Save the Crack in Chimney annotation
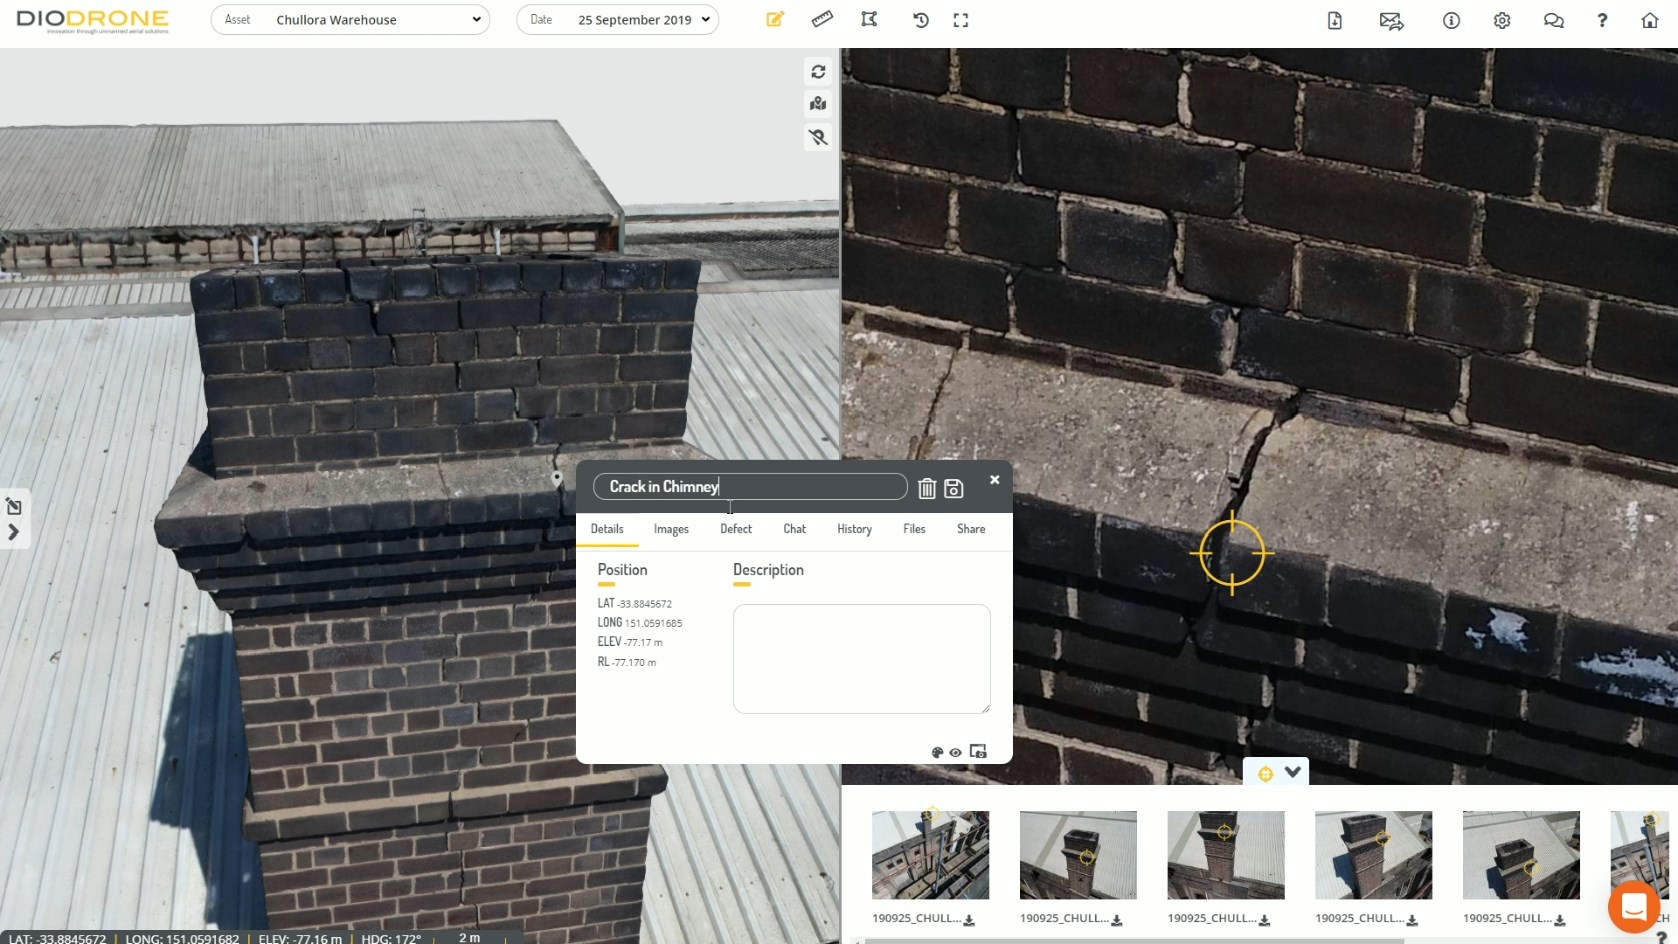This screenshot has width=1678, height=944. coord(952,488)
